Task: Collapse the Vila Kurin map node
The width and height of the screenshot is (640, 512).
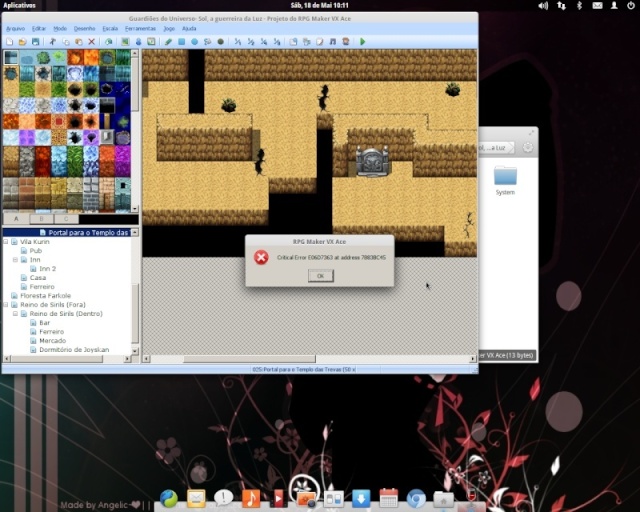Action: coord(6,242)
